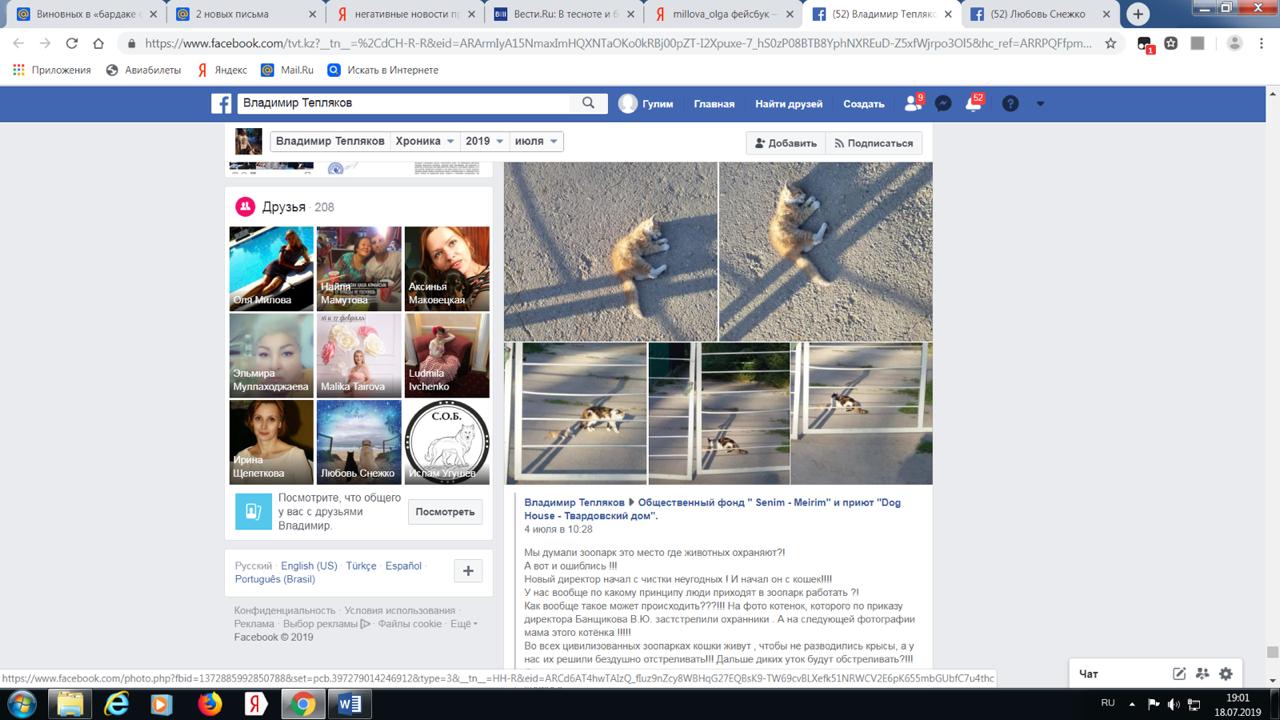
Task: Open friend requests icon
Action: [x=912, y=103]
